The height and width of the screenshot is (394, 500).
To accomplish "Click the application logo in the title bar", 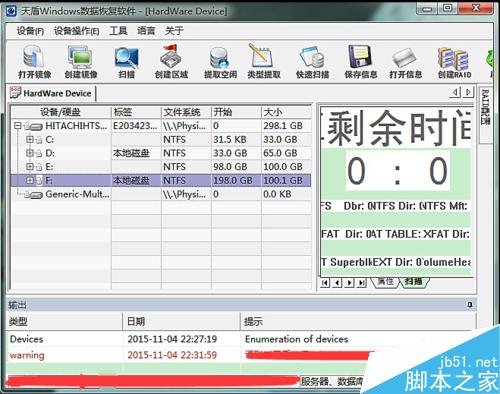I will [x=11, y=11].
